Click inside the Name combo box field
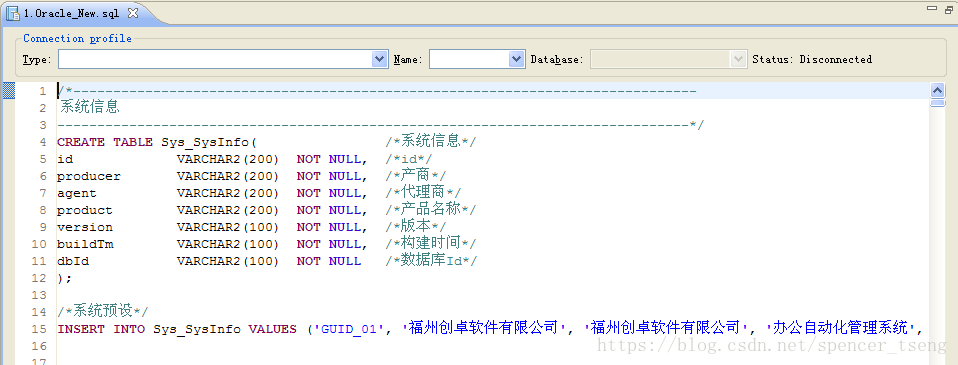Viewport: 958px width, 365px height. [469, 59]
